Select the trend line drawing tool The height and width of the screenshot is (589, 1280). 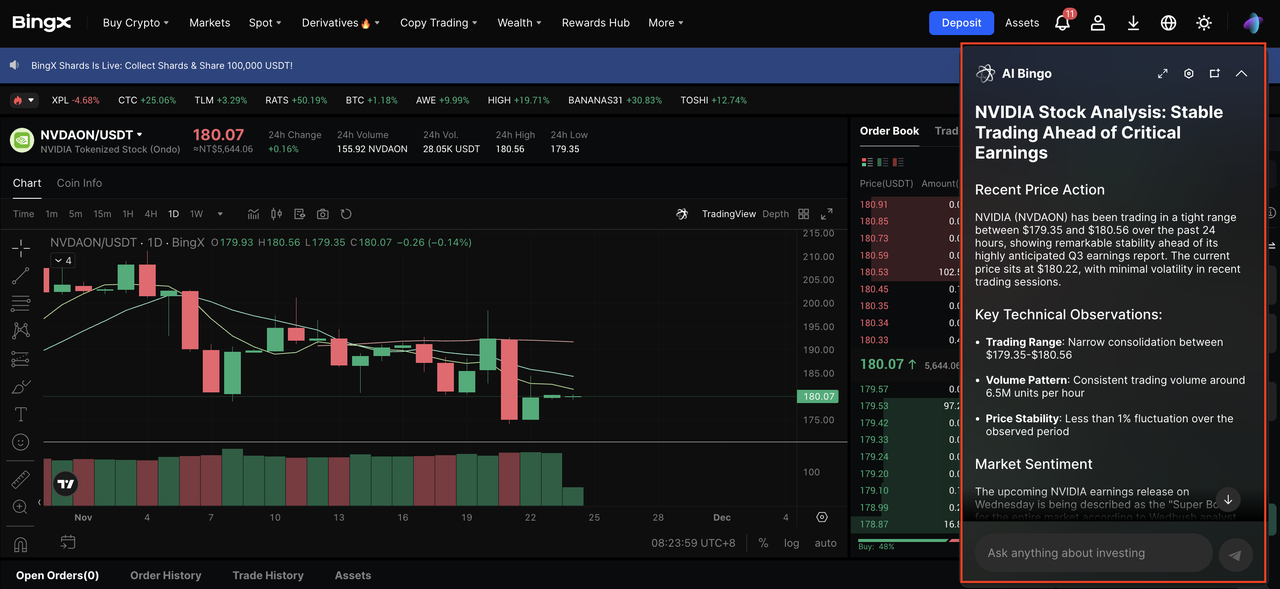pos(20,275)
